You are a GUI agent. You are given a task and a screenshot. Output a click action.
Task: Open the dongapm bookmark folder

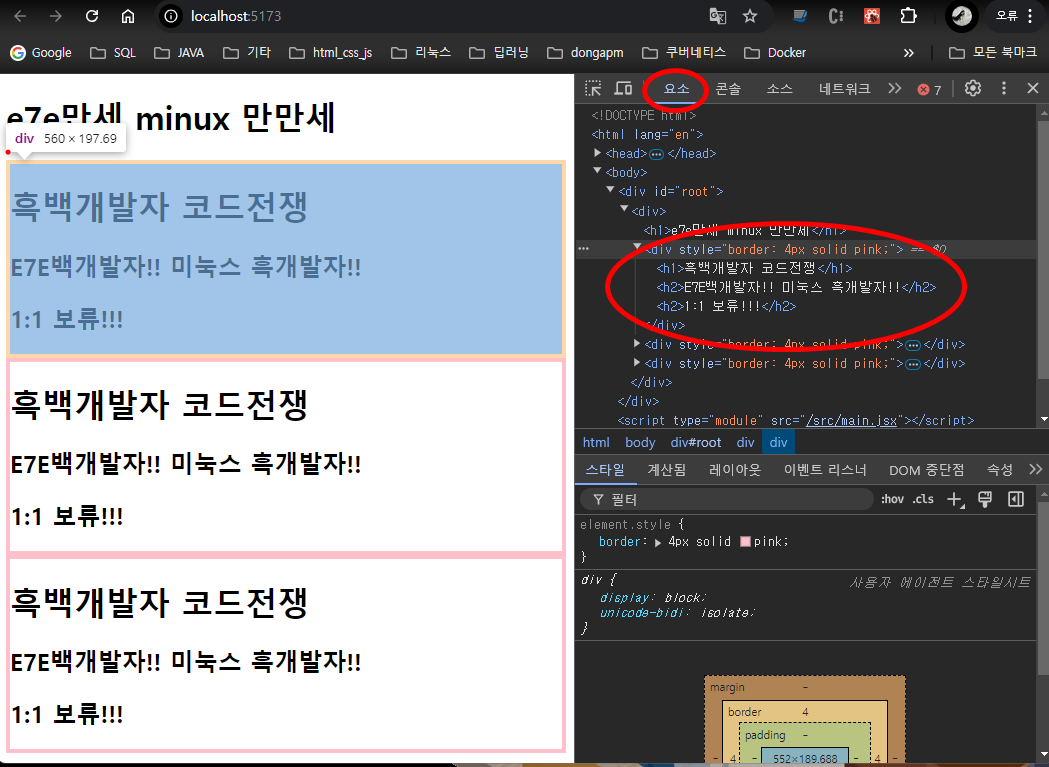coord(585,53)
